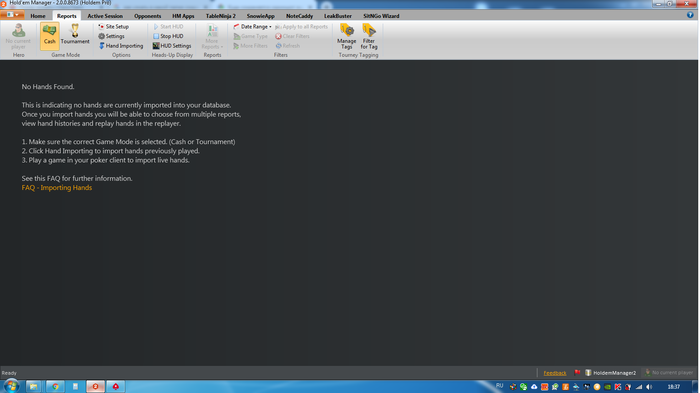Open the Active Session tab
This screenshot has height=393, width=700.
105,16
